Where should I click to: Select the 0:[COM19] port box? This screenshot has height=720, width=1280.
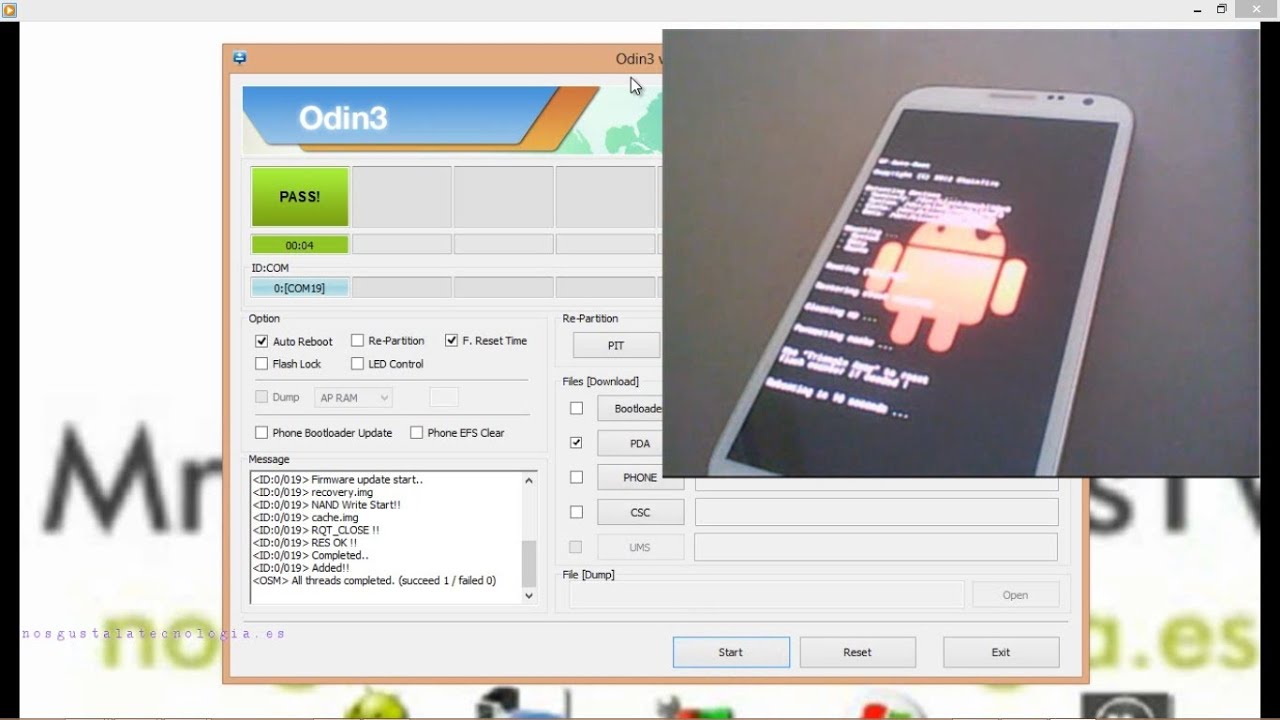tap(300, 288)
